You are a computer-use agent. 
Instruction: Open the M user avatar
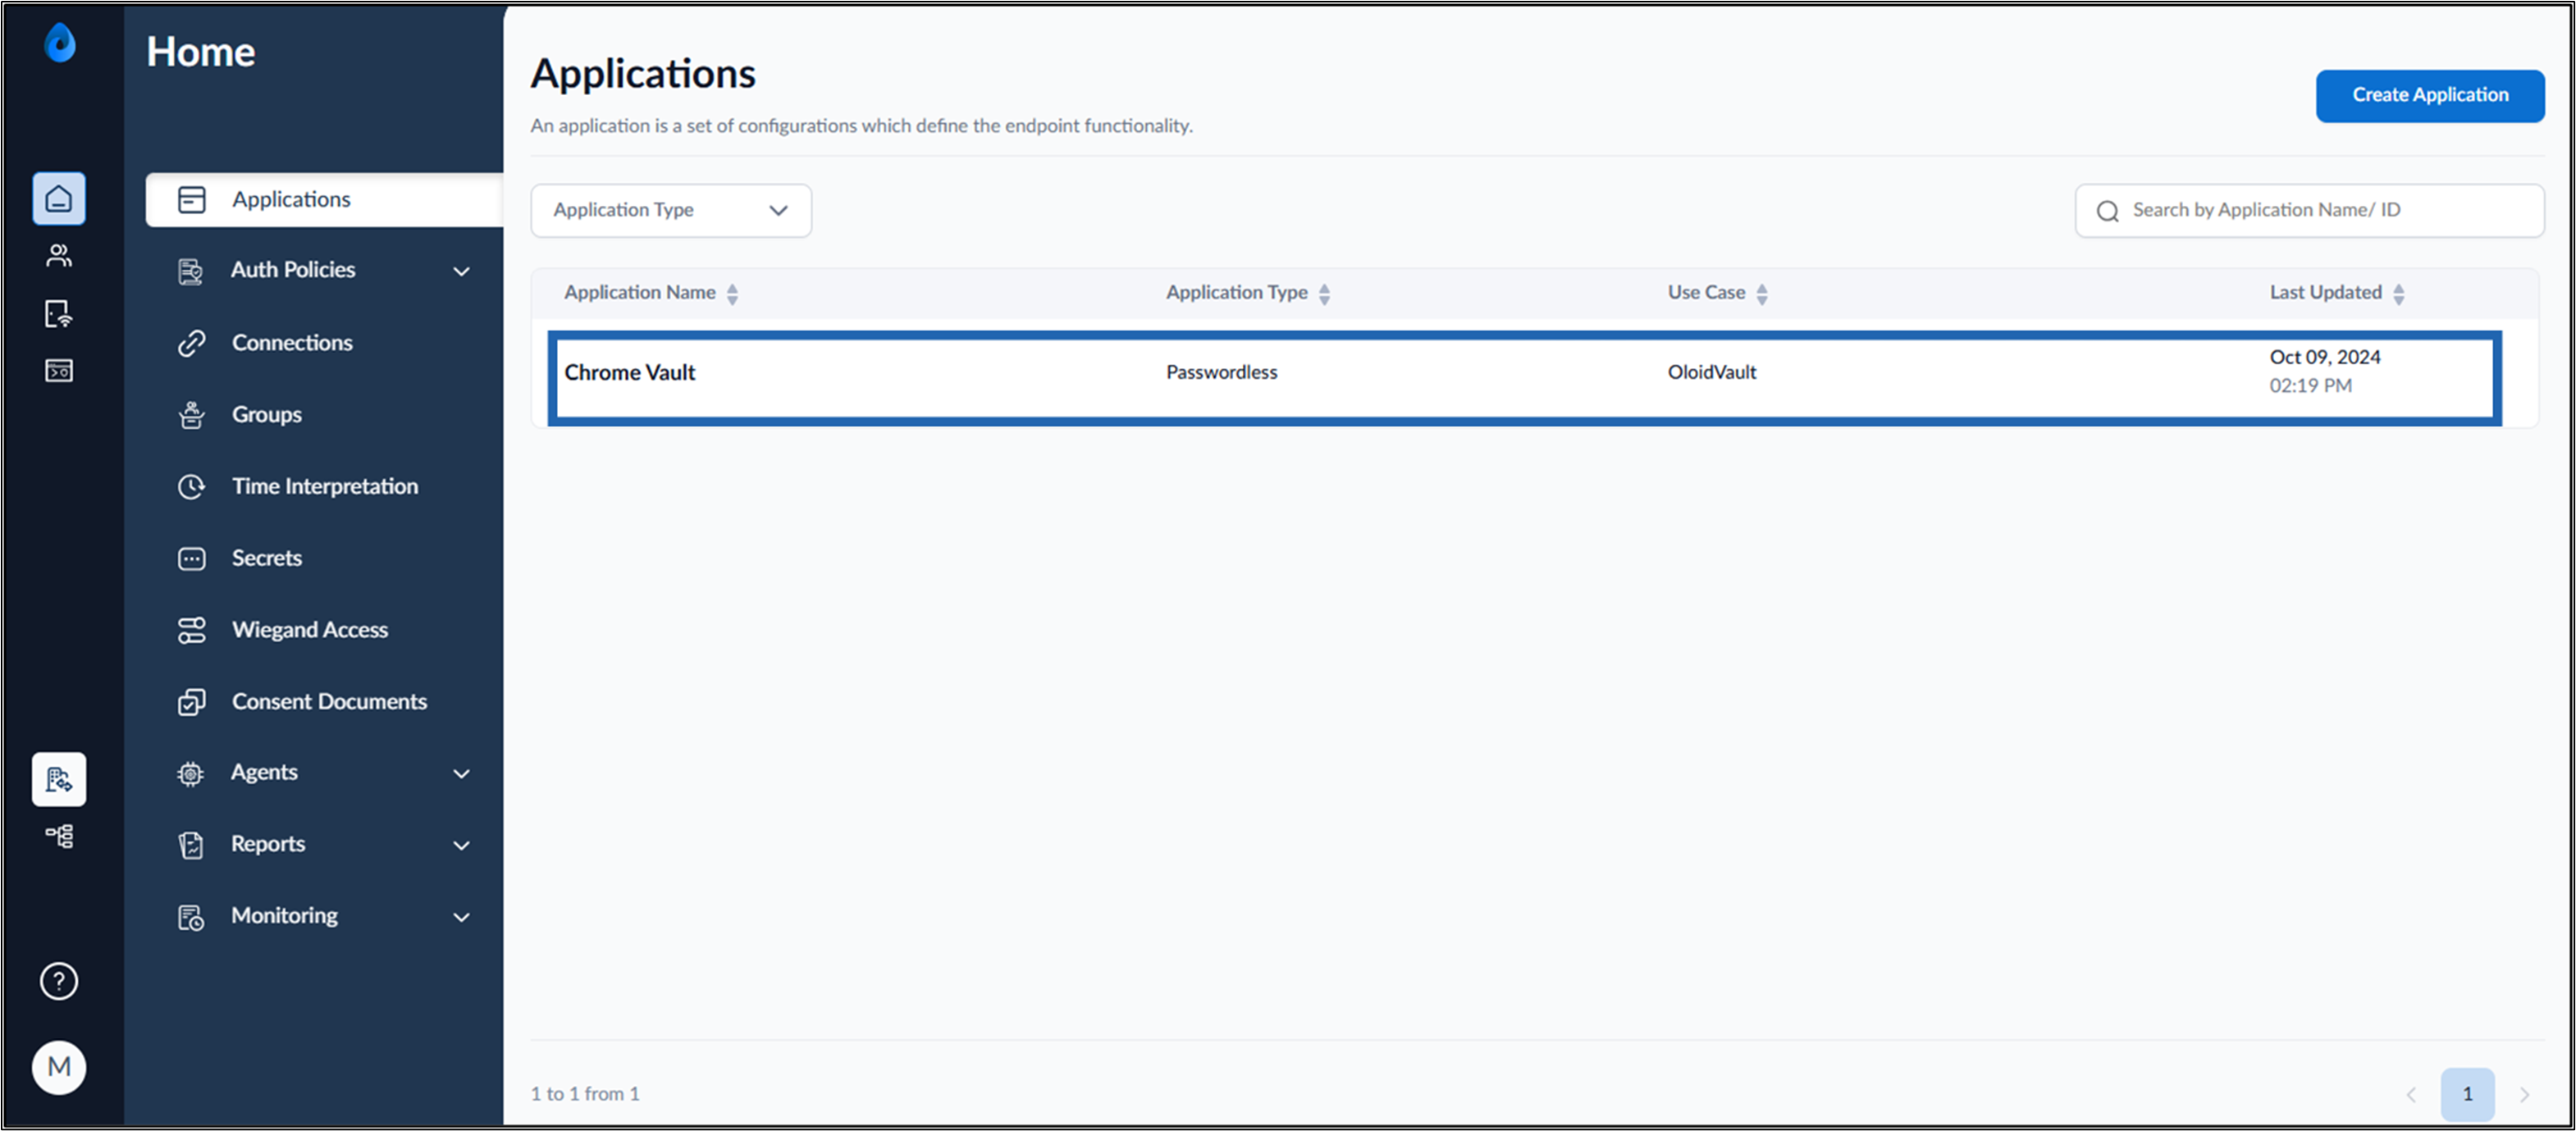click(x=59, y=1067)
